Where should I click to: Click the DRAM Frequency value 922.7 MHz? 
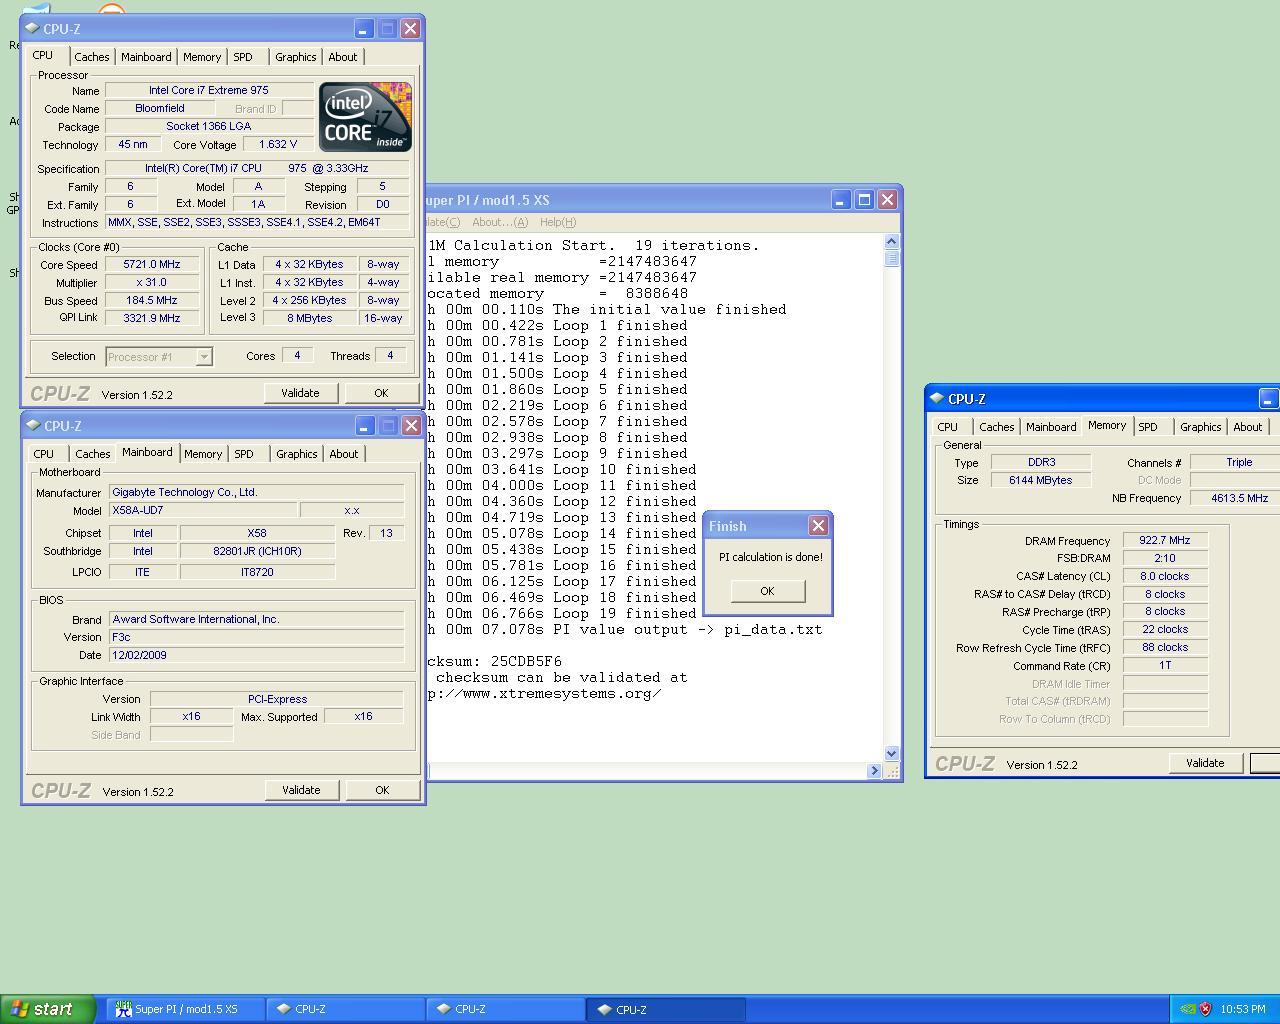click(1165, 541)
